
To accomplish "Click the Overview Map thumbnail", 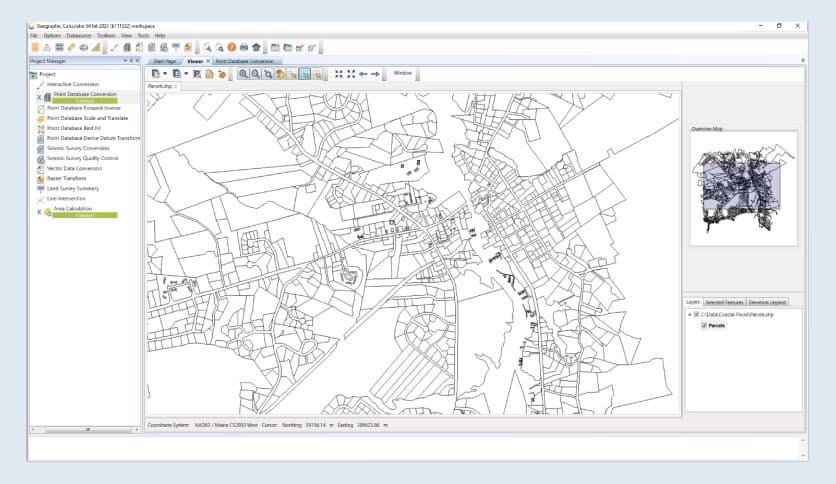I will tap(742, 189).
